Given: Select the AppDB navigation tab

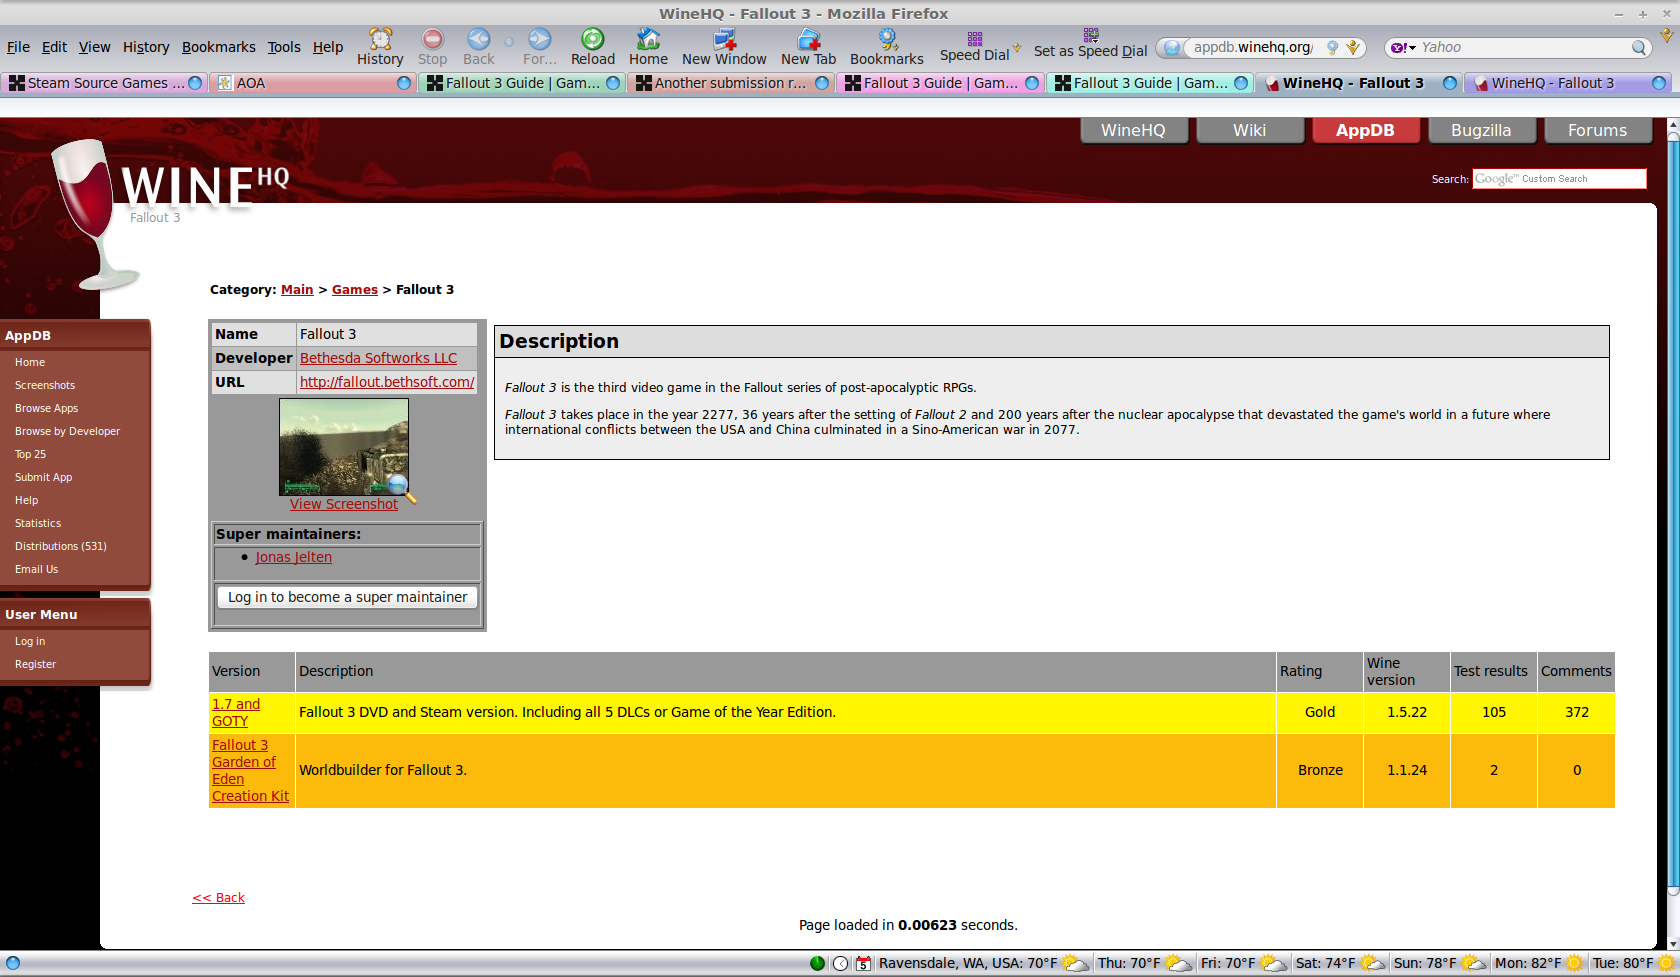Looking at the screenshot, I should (x=1365, y=130).
